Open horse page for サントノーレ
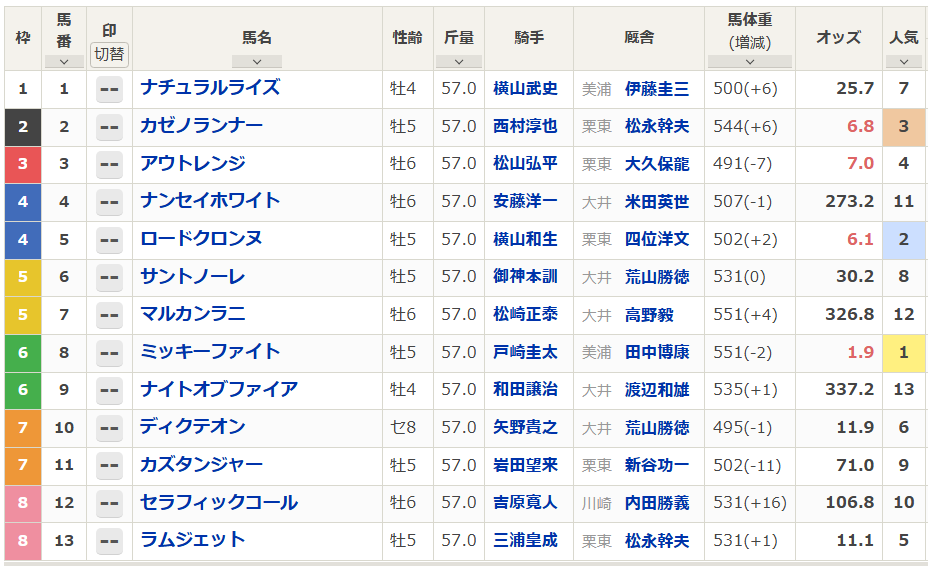The image size is (928, 566). 193,276
